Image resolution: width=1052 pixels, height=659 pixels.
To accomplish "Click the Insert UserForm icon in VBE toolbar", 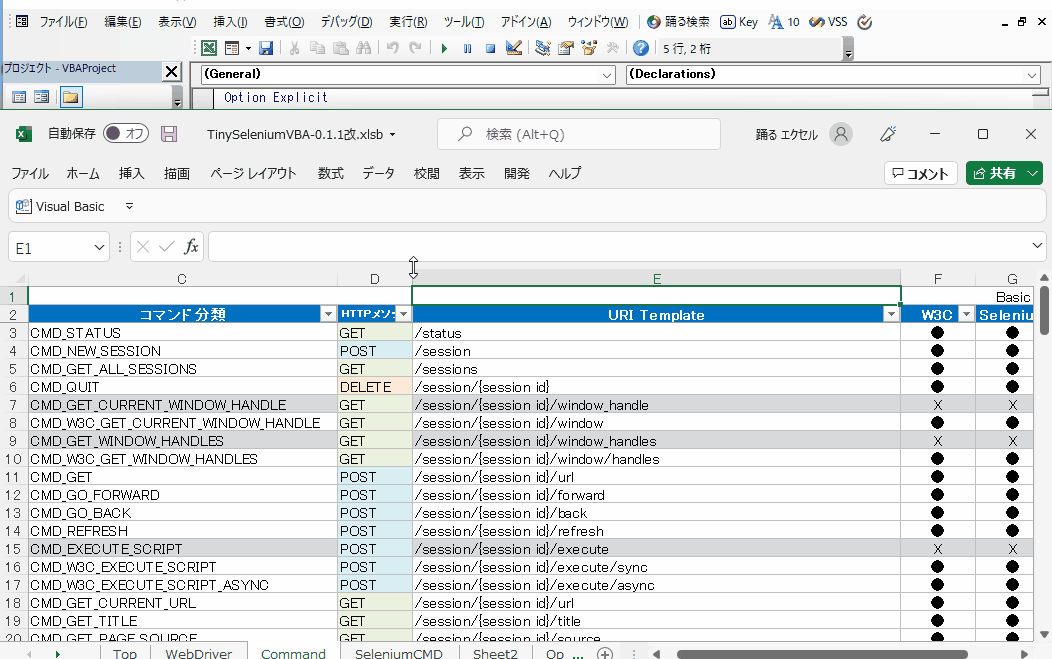I will click(232, 48).
